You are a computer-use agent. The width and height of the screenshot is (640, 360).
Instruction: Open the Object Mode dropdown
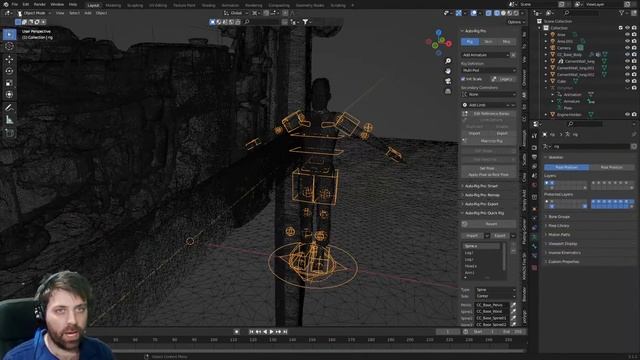tap(34, 13)
